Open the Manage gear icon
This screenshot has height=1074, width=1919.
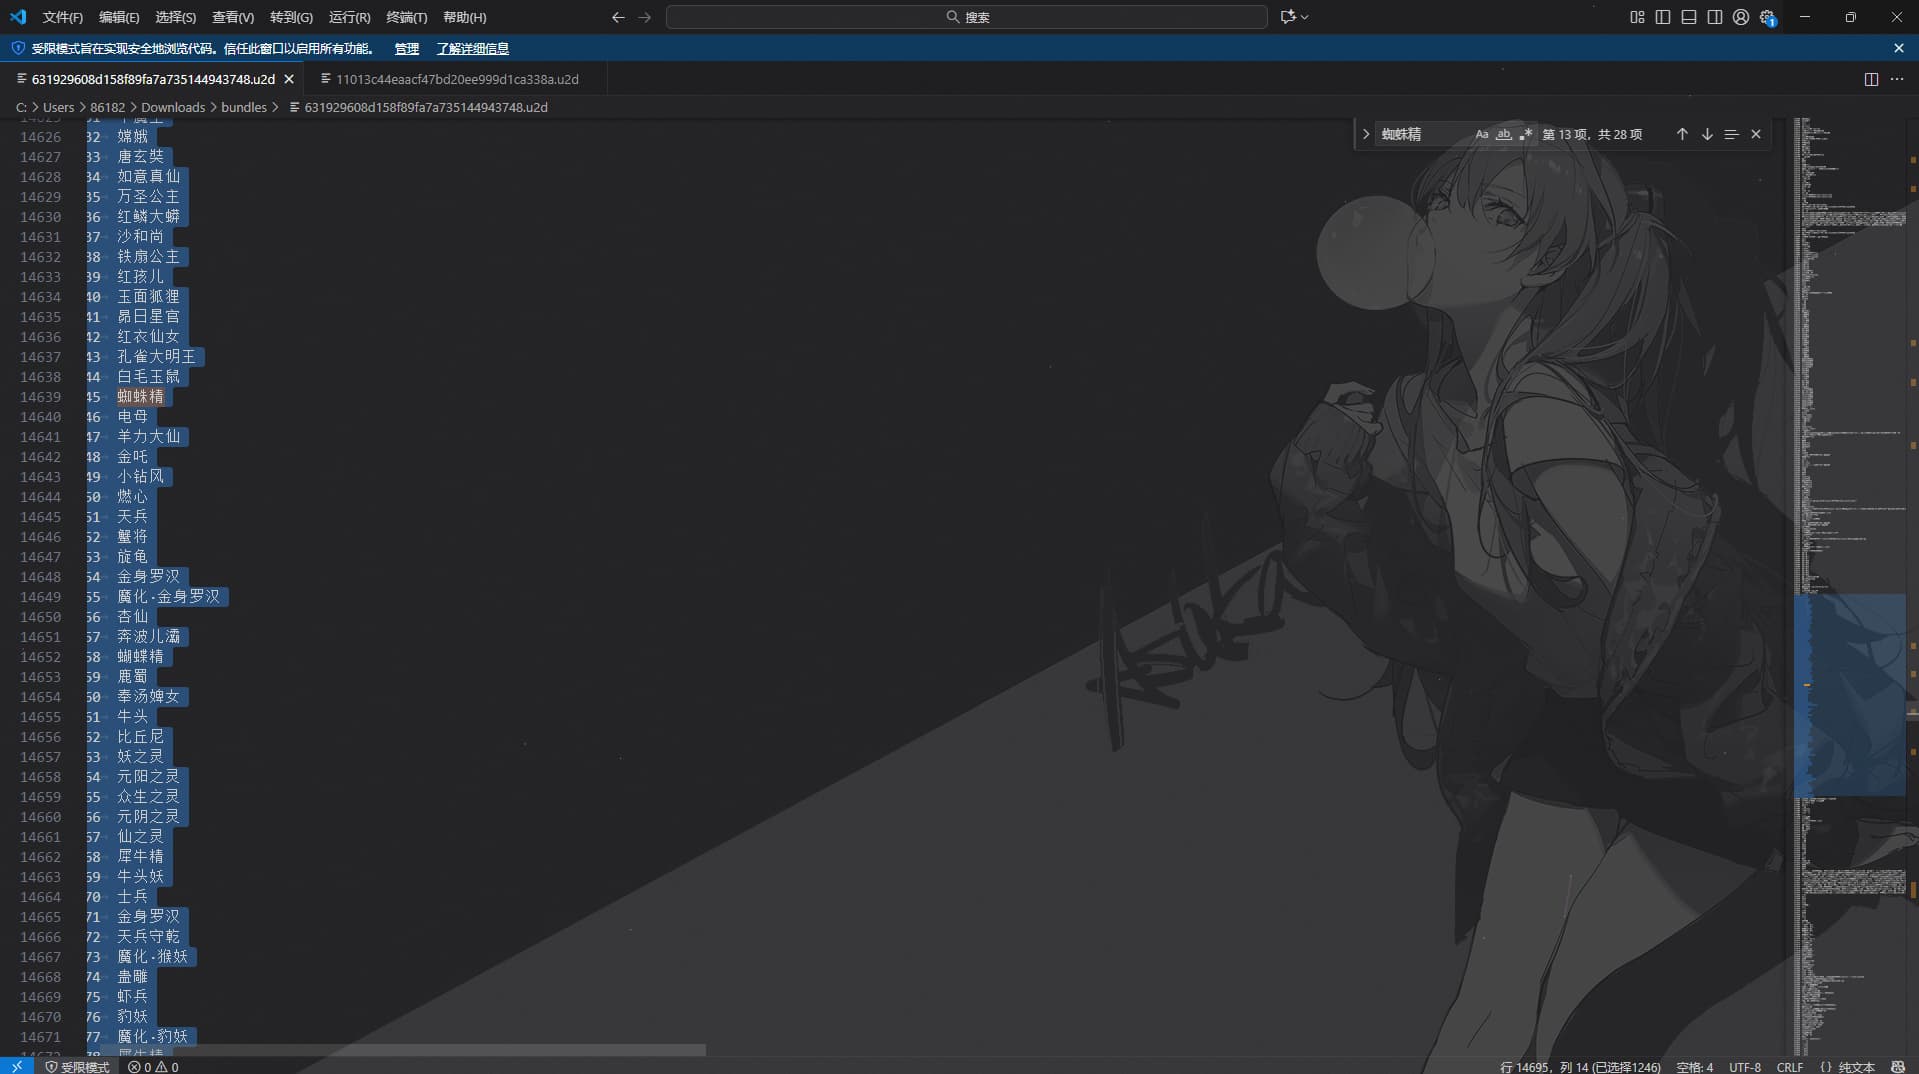click(1767, 17)
